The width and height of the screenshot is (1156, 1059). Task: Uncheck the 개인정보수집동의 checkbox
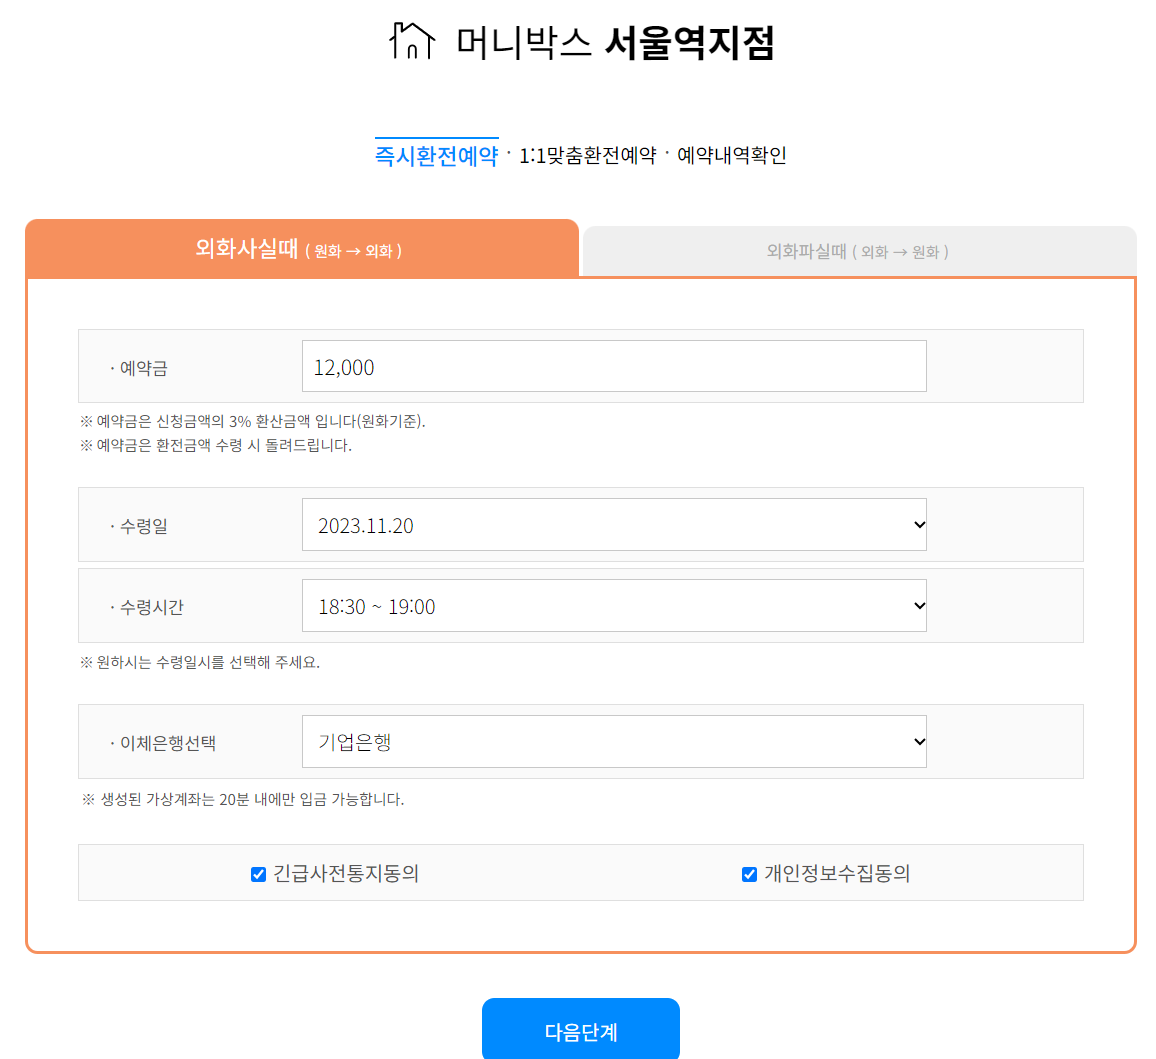748,873
